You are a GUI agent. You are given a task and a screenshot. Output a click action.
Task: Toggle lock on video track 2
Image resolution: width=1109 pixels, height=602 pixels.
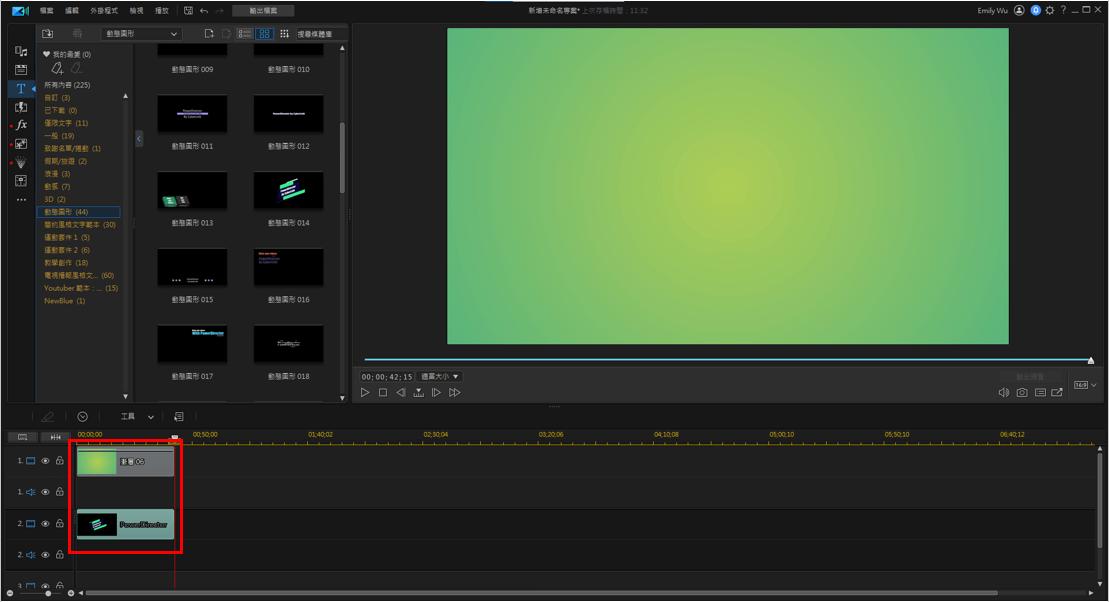coord(60,523)
